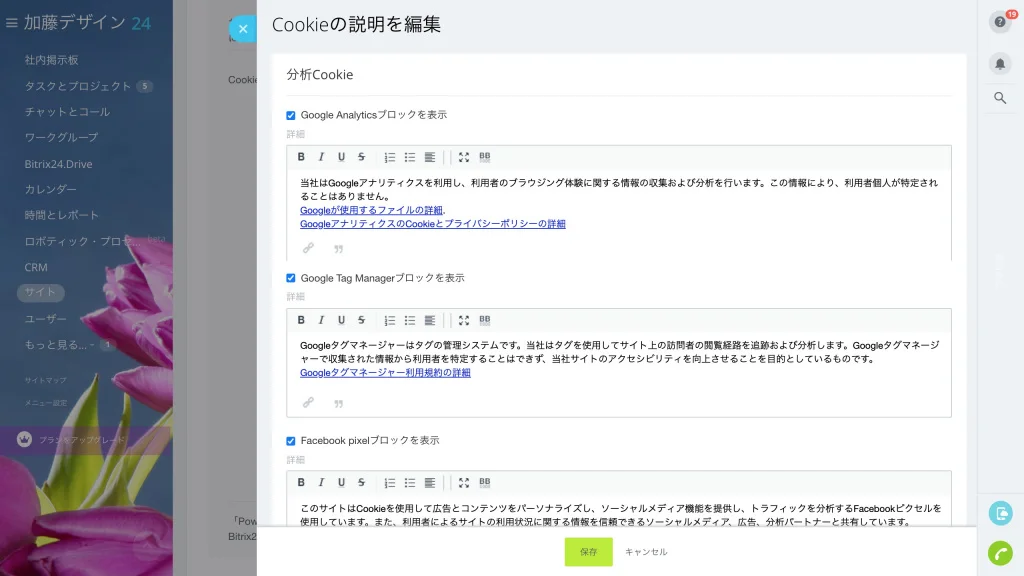Toggle strikethrough in Google Tag Manager editor
1024x576 pixels.
click(x=361, y=320)
